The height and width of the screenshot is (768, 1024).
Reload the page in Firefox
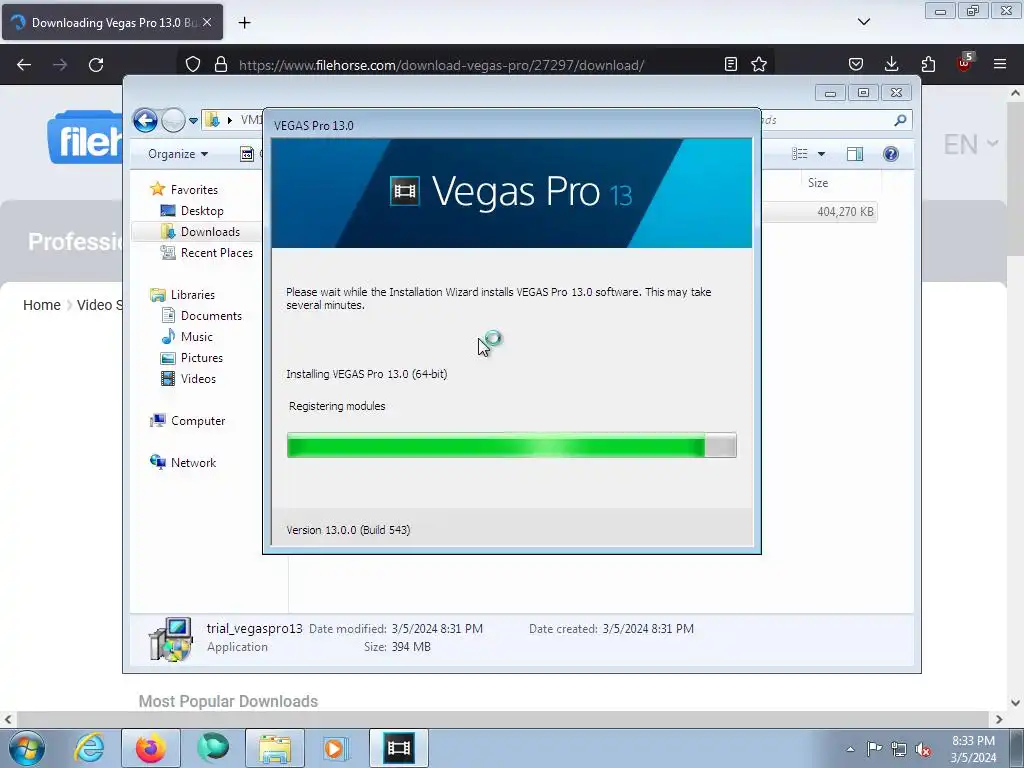pyautogui.click(x=96, y=65)
